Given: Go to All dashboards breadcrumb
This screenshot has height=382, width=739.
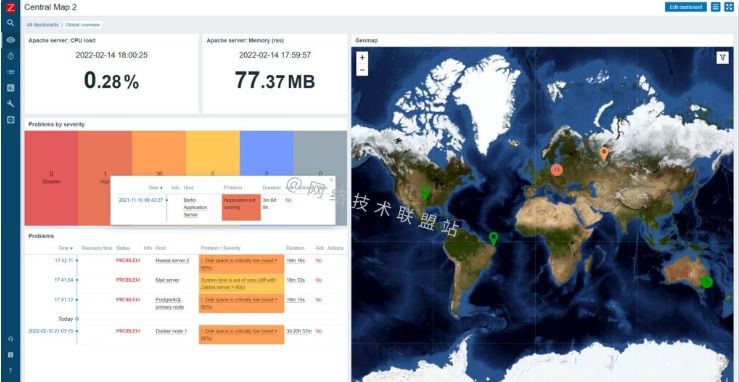Looking at the screenshot, I should click(42, 24).
